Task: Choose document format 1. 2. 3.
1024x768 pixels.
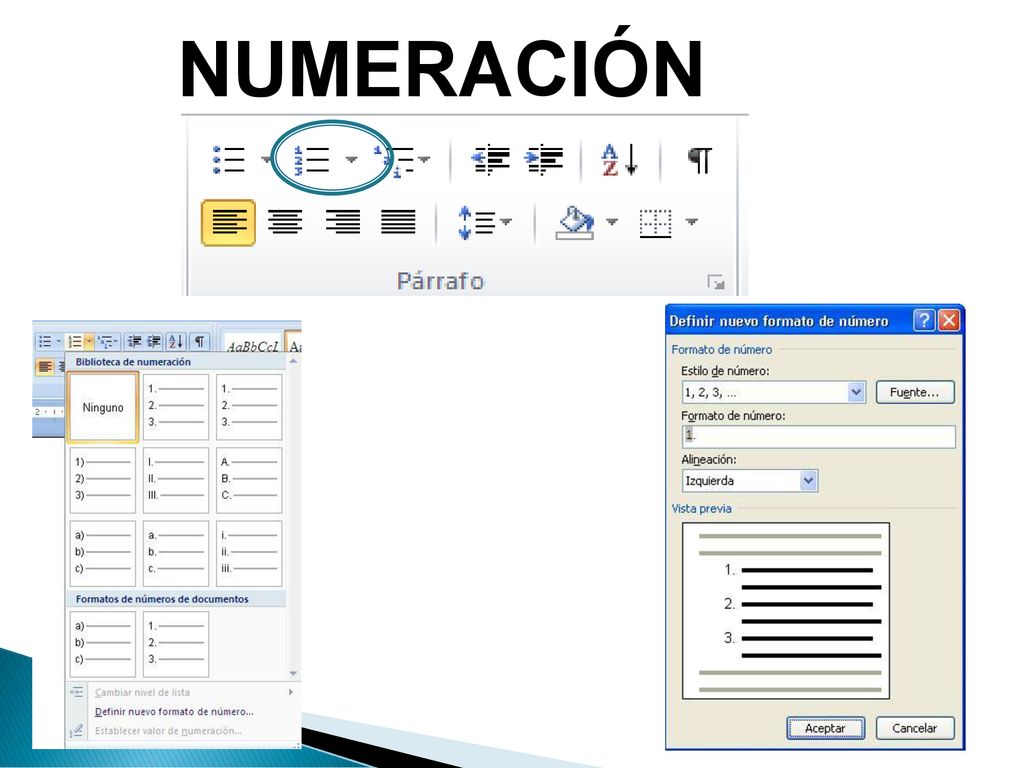Action: tap(176, 643)
